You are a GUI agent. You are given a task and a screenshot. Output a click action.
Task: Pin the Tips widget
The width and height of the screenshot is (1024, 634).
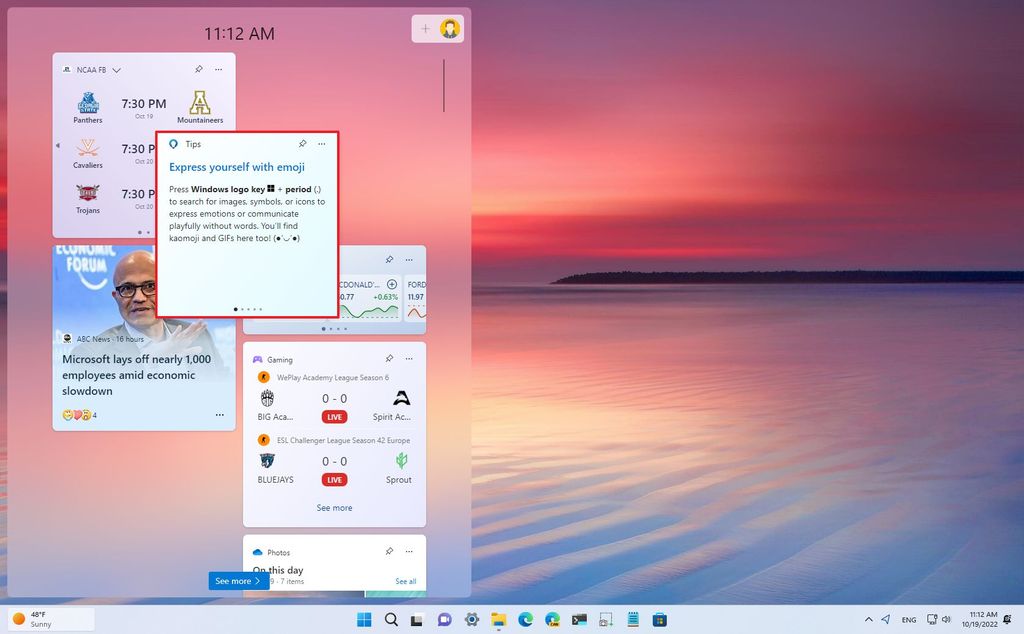pyautogui.click(x=301, y=144)
